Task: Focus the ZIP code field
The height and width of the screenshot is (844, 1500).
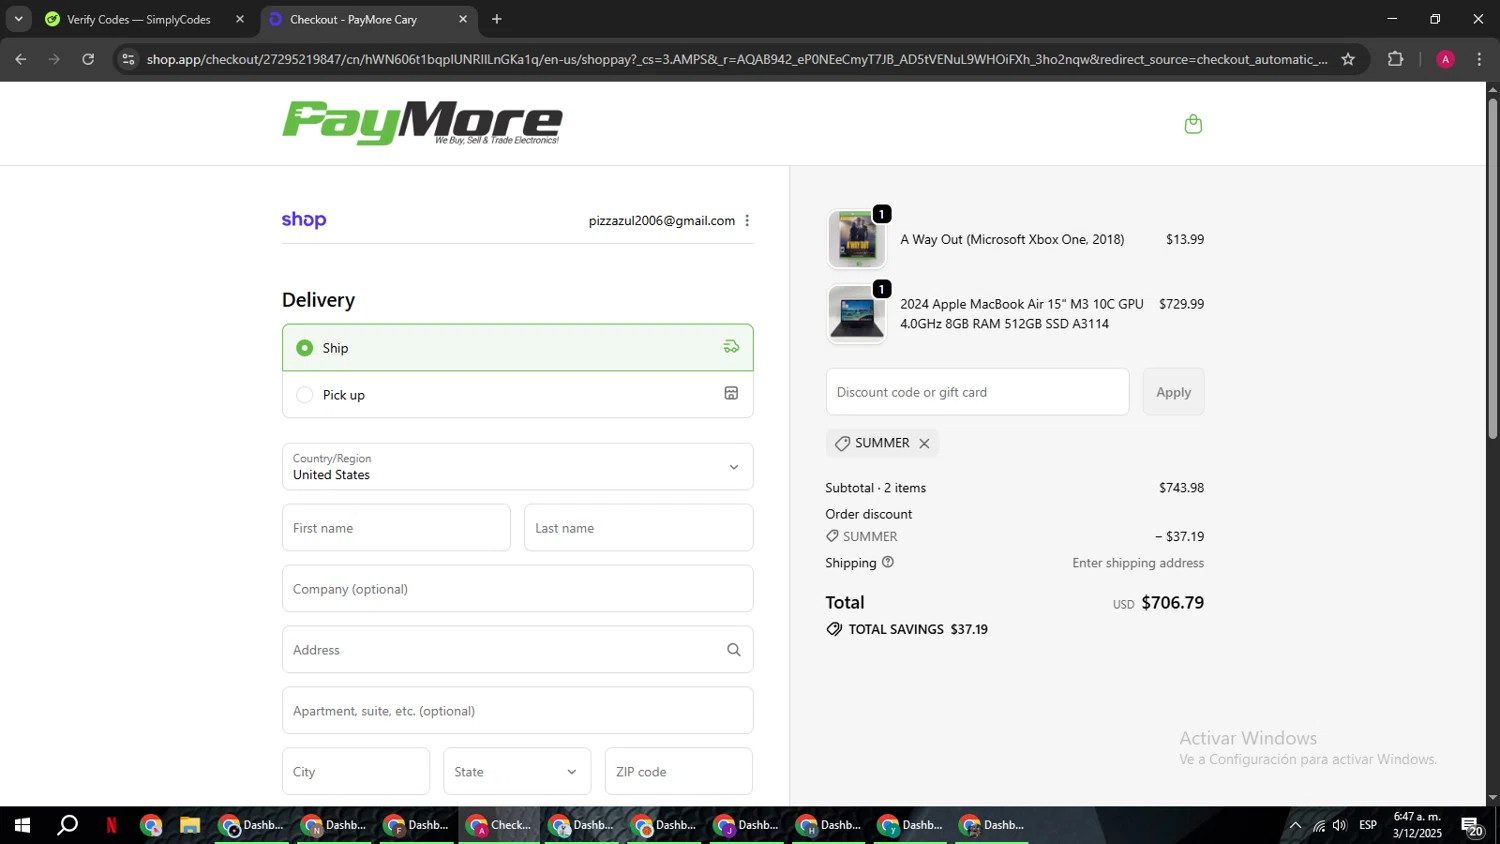Action: tap(679, 771)
